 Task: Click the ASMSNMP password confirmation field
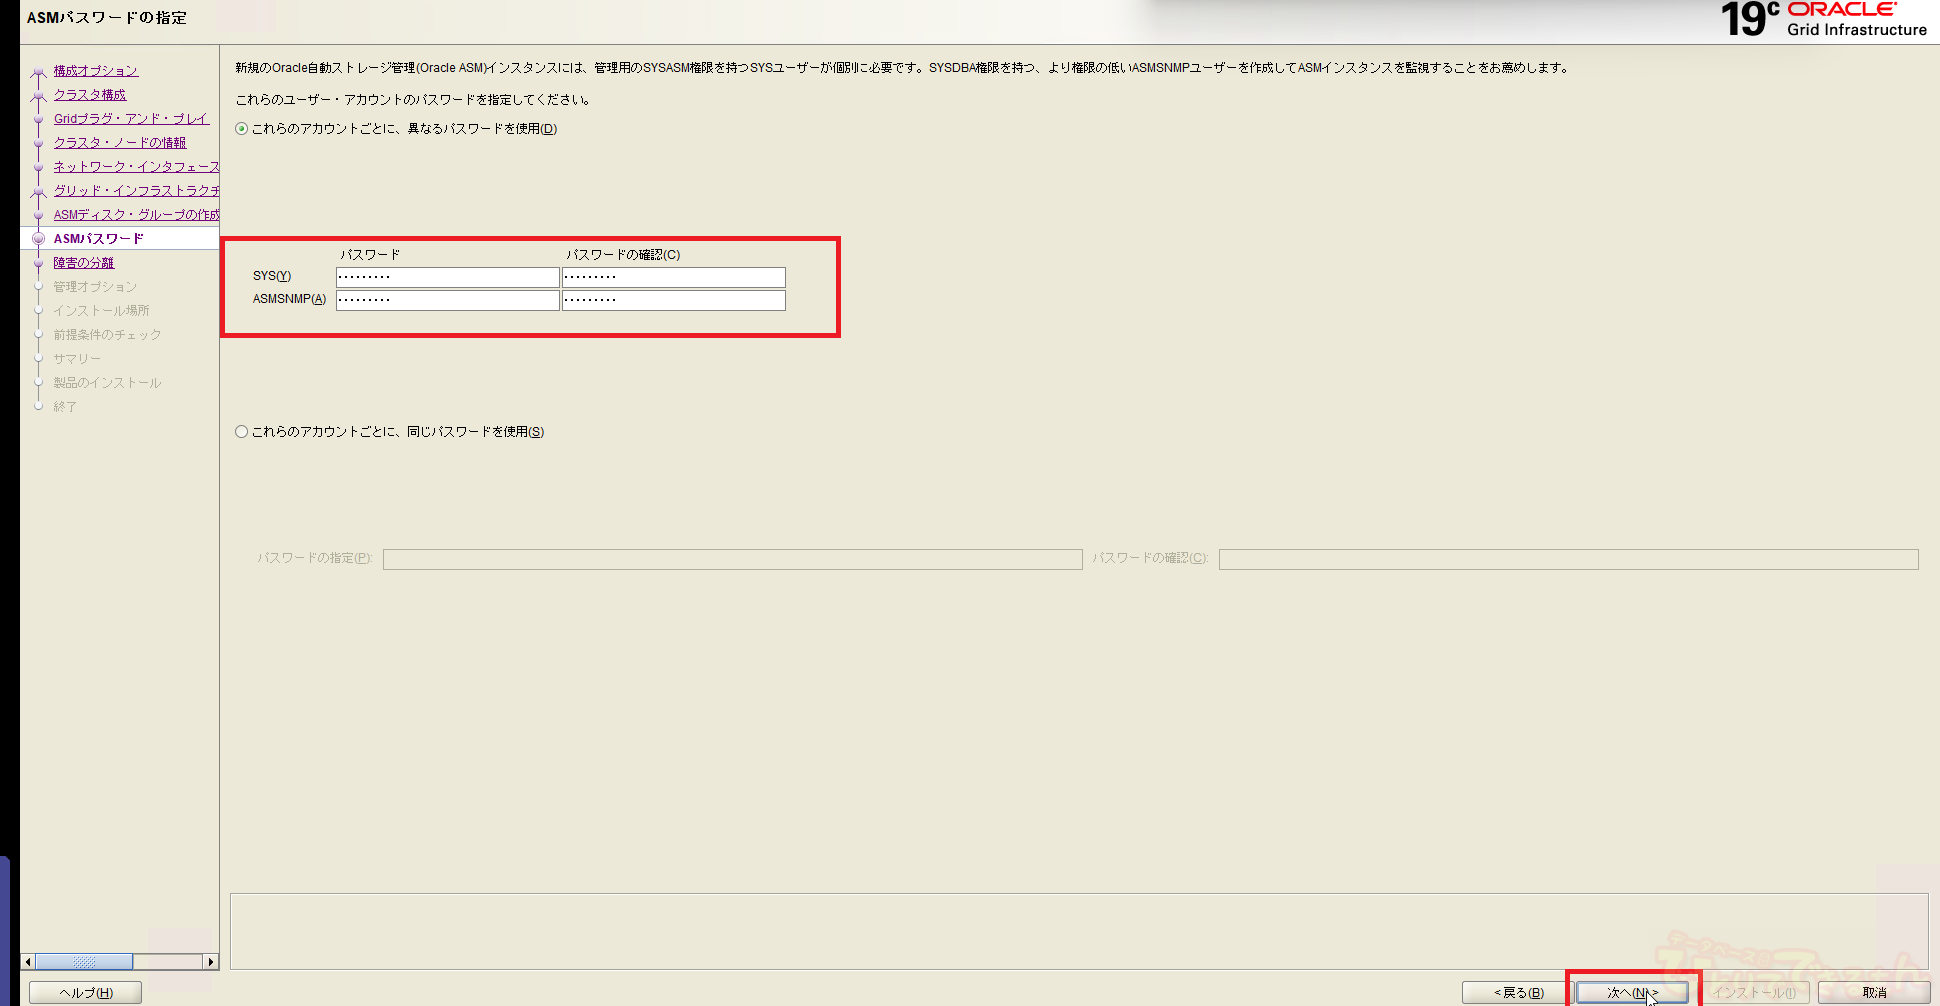673,300
